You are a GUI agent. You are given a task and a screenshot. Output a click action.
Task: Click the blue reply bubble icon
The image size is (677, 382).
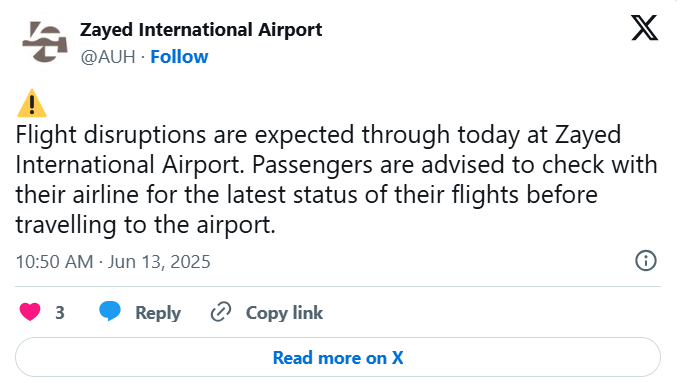coord(110,311)
